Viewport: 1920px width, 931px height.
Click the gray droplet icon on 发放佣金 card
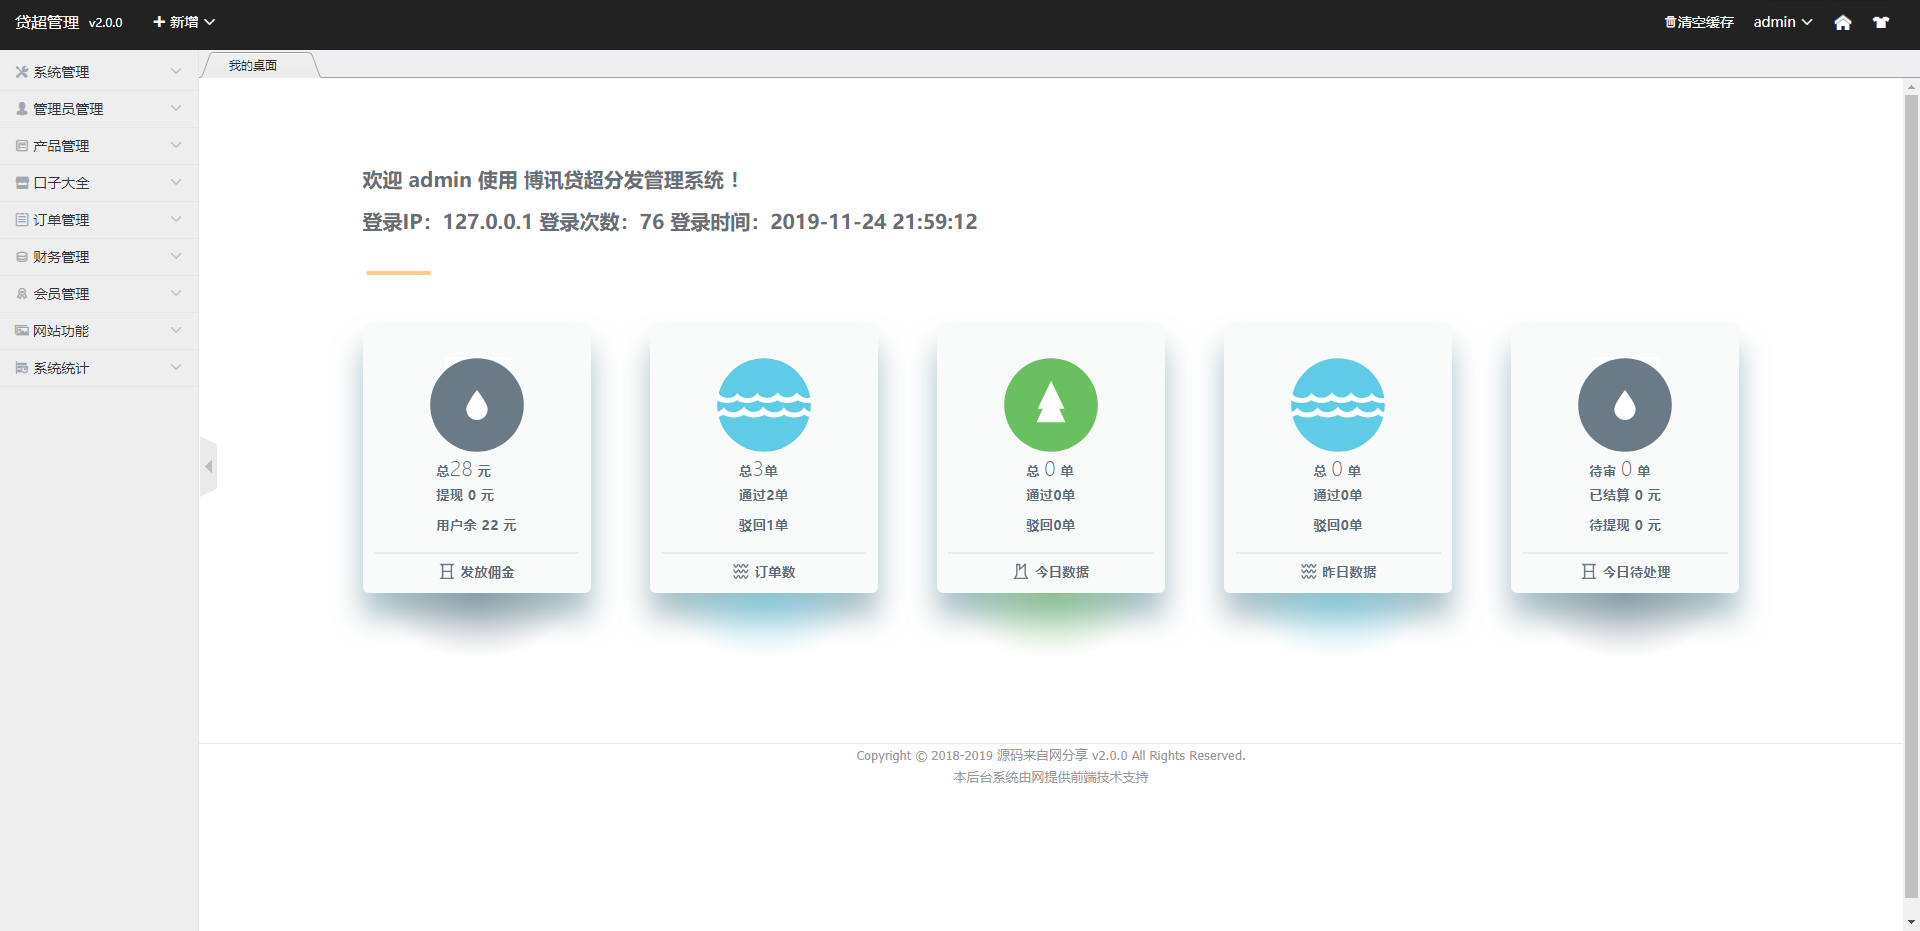(477, 405)
